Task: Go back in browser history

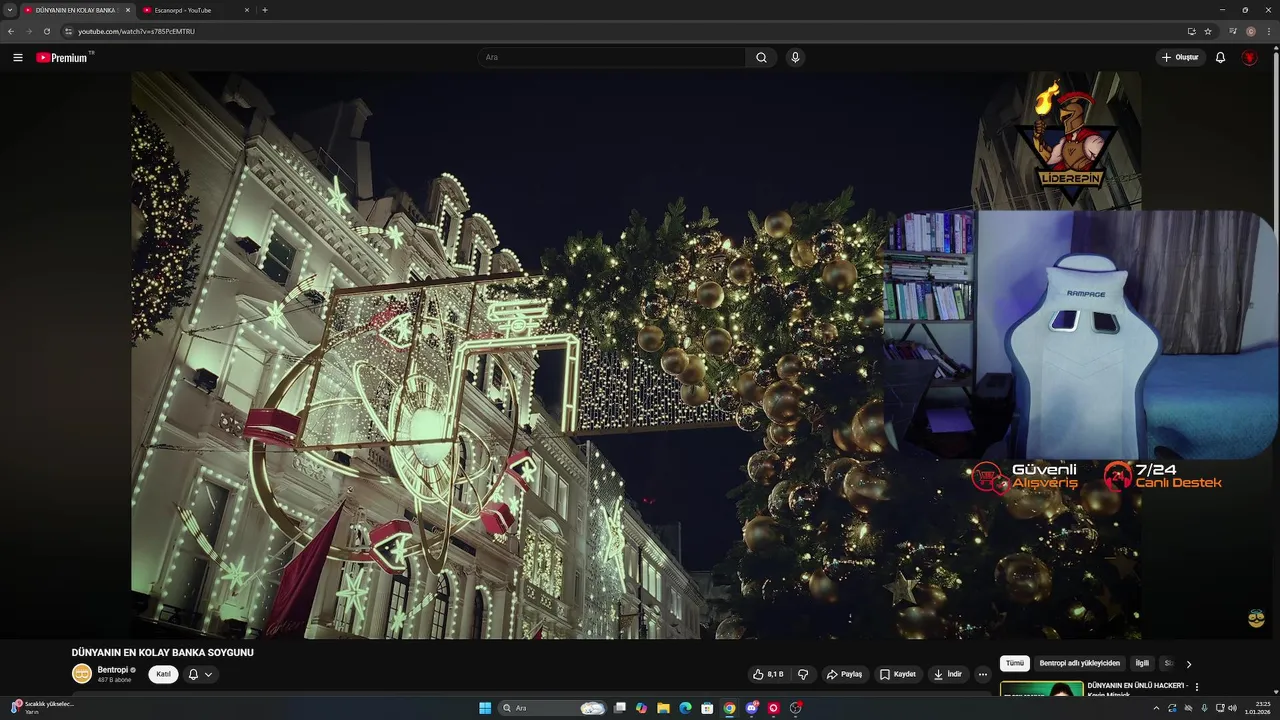Action: [x=11, y=31]
